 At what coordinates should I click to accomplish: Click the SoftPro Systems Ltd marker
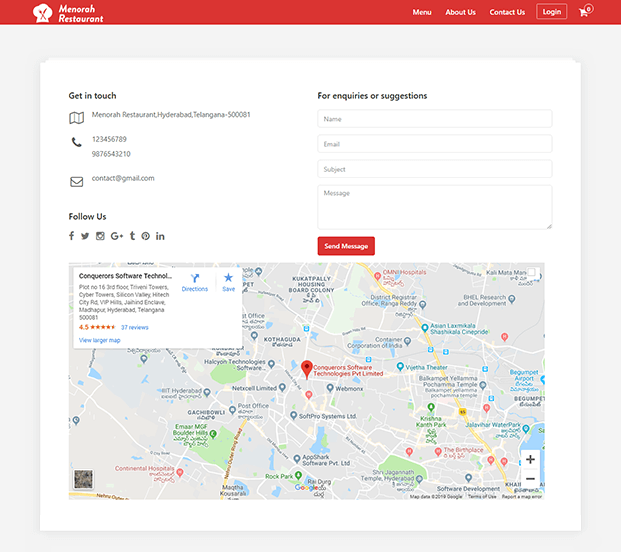pos(293,415)
